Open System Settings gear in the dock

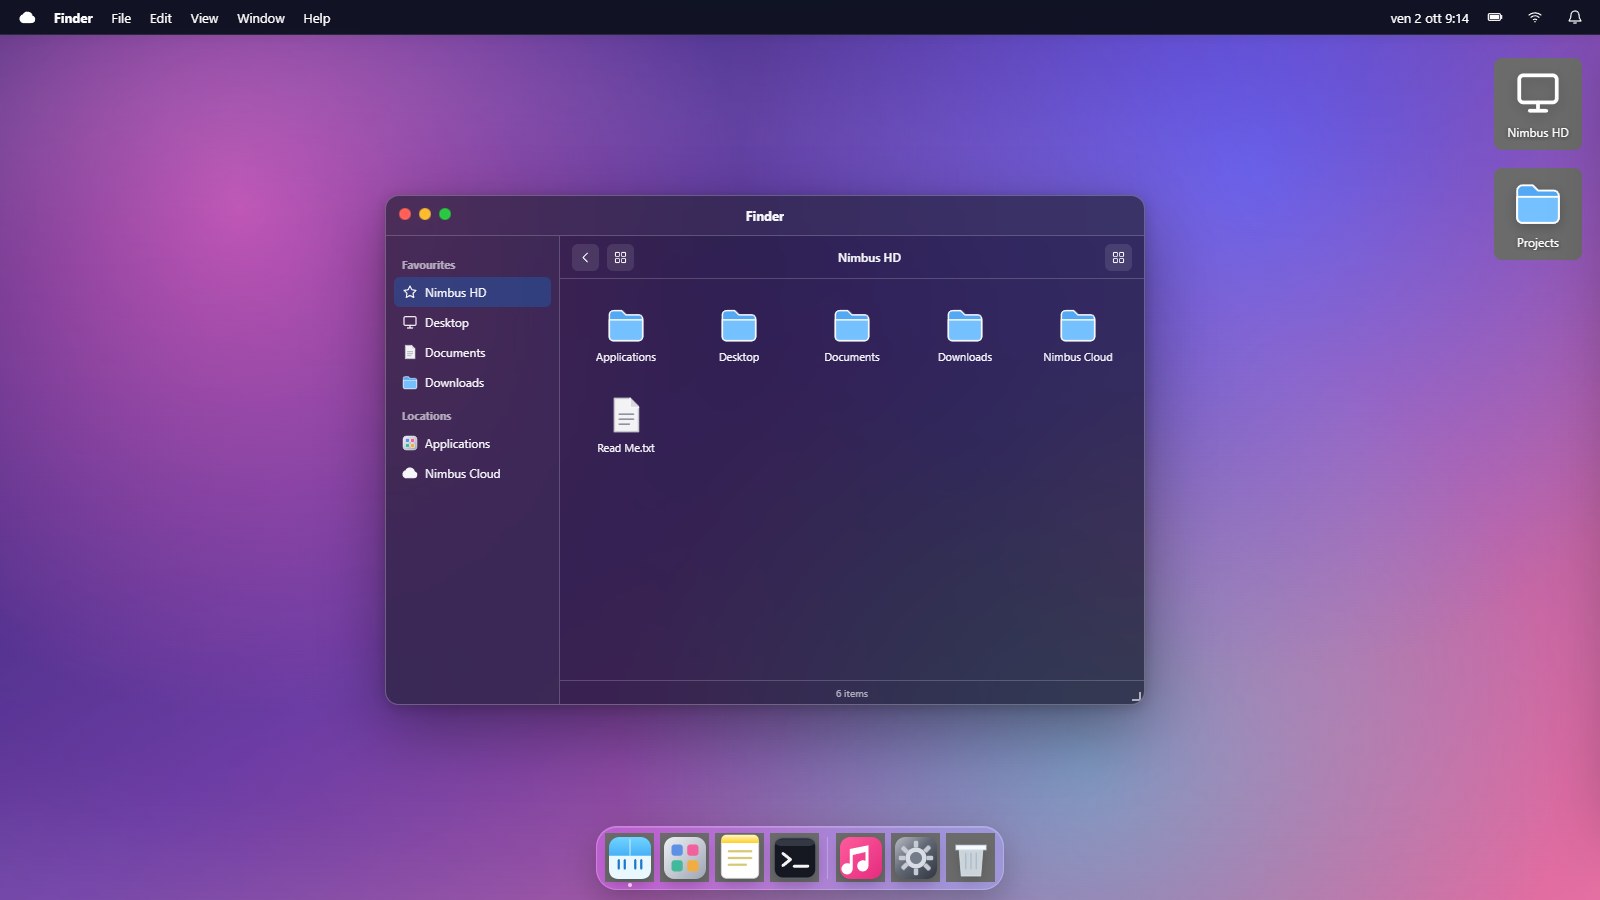coord(915,858)
